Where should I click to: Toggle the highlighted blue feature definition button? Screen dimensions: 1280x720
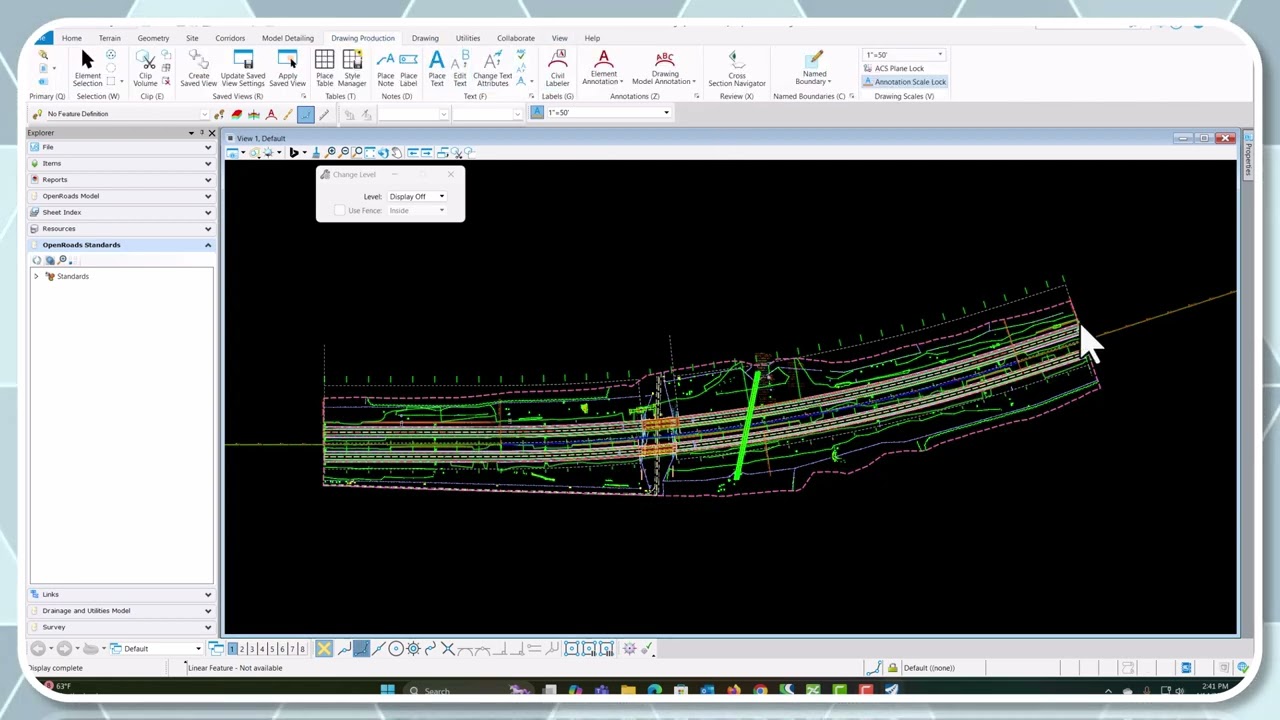(x=306, y=114)
